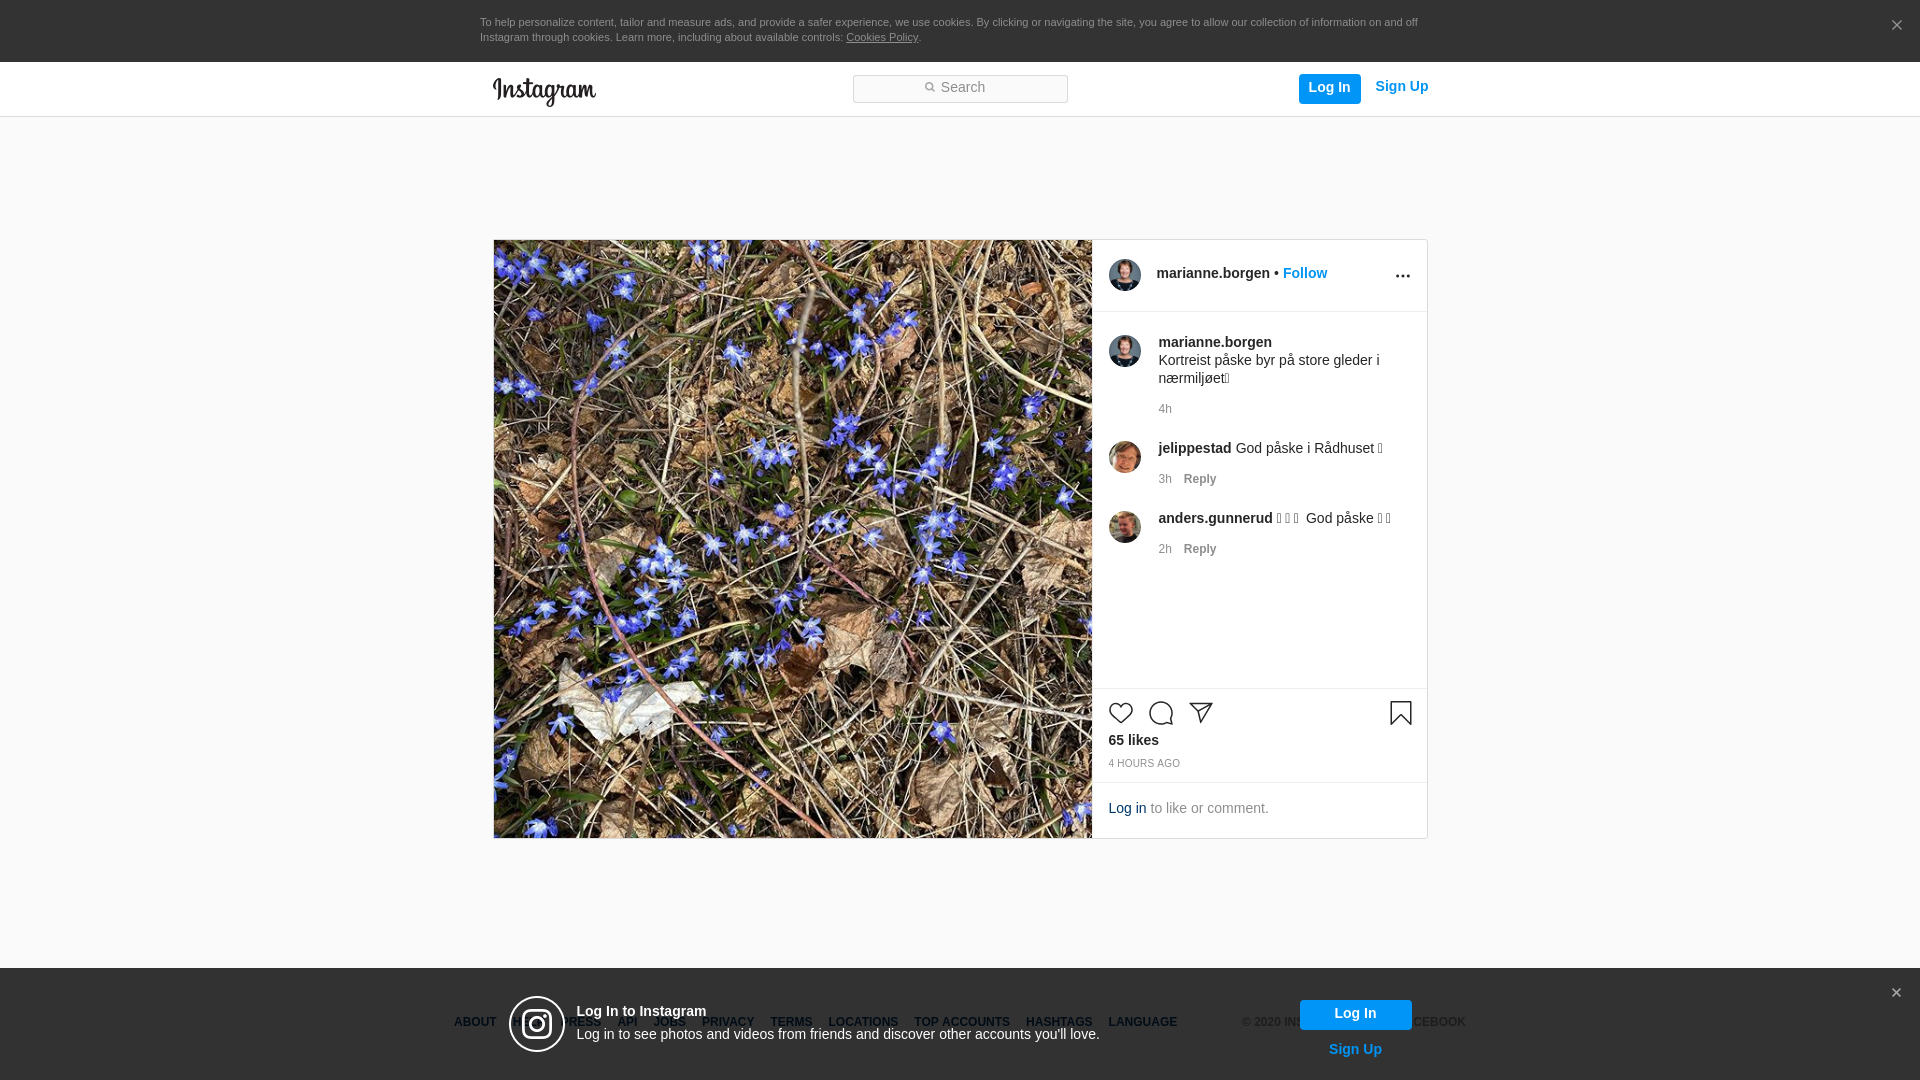Click the 4 HOURS AGO timestamp

[x=1144, y=764]
